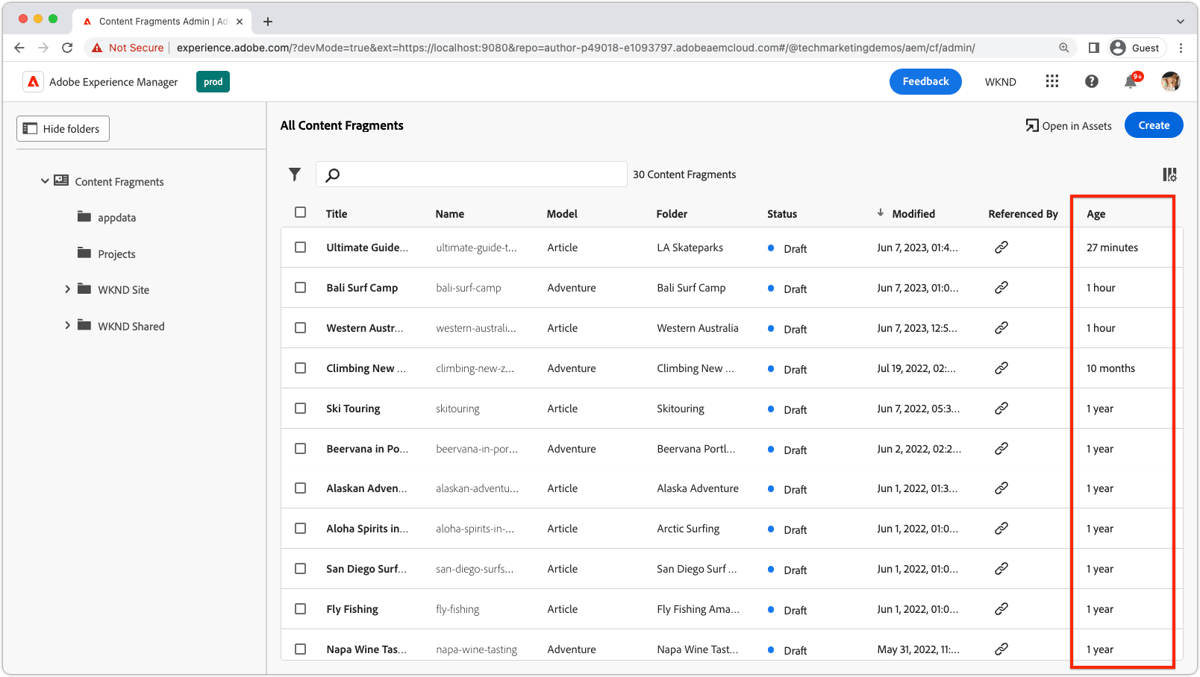1200x677 pixels.
Task: Check the Fly Fishing row checkbox
Action: pos(300,608)
